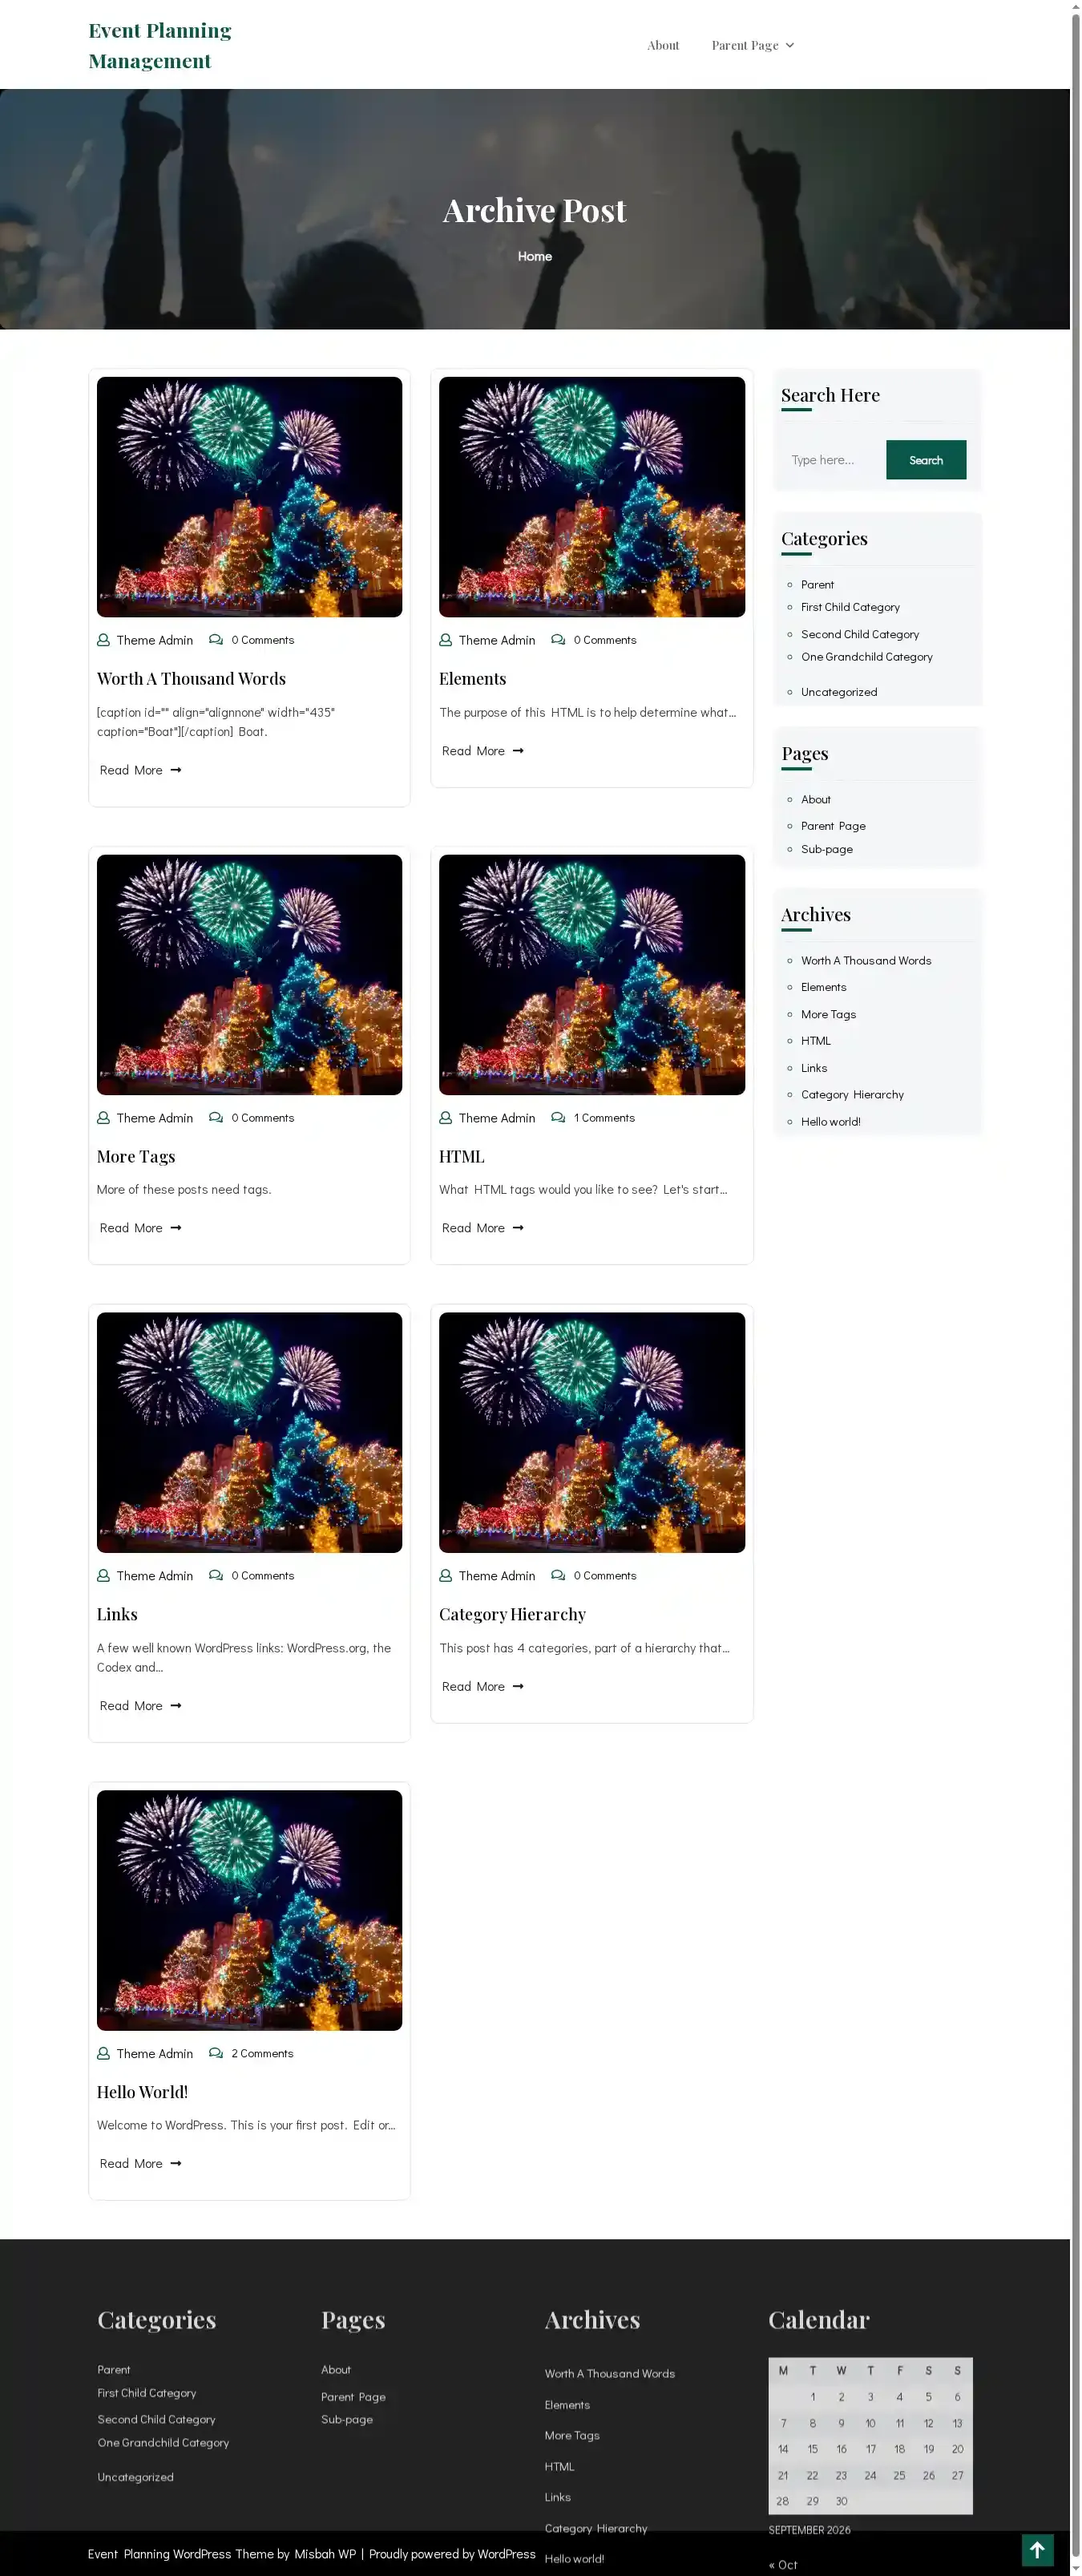Open the Elements post title
Image resolution: width=1082 pixels, height=2576 pixels.
(x=473, y=679)
